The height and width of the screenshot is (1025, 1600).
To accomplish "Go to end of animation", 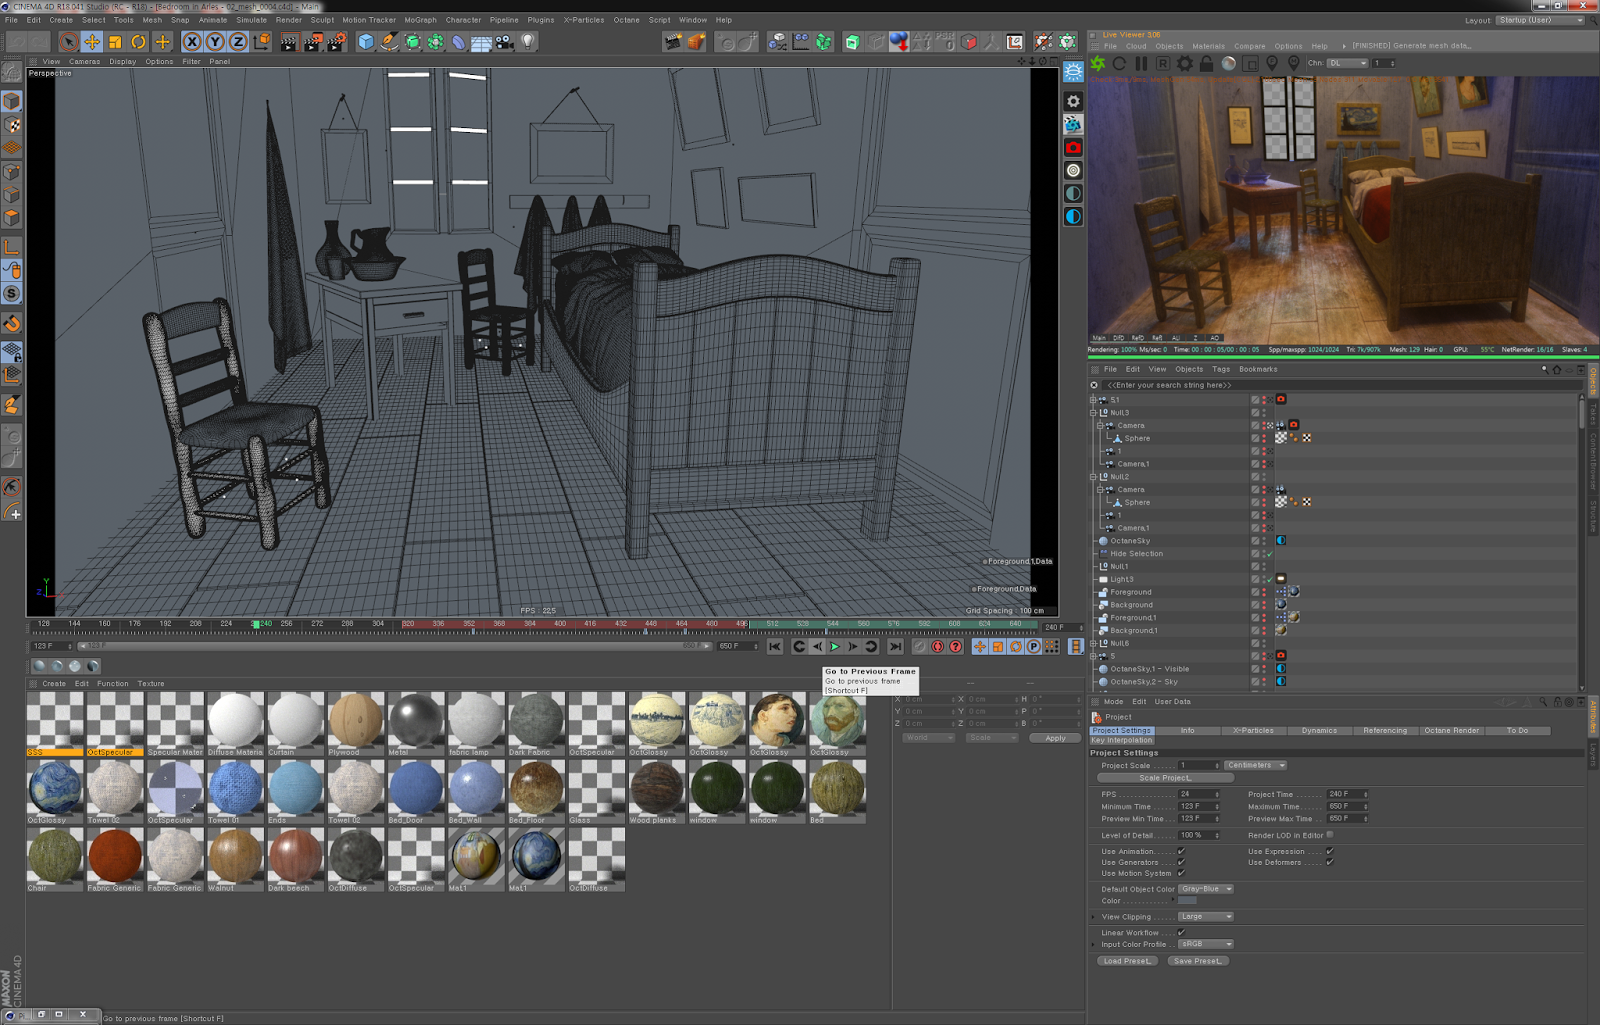I will click(x=895, y=647).
